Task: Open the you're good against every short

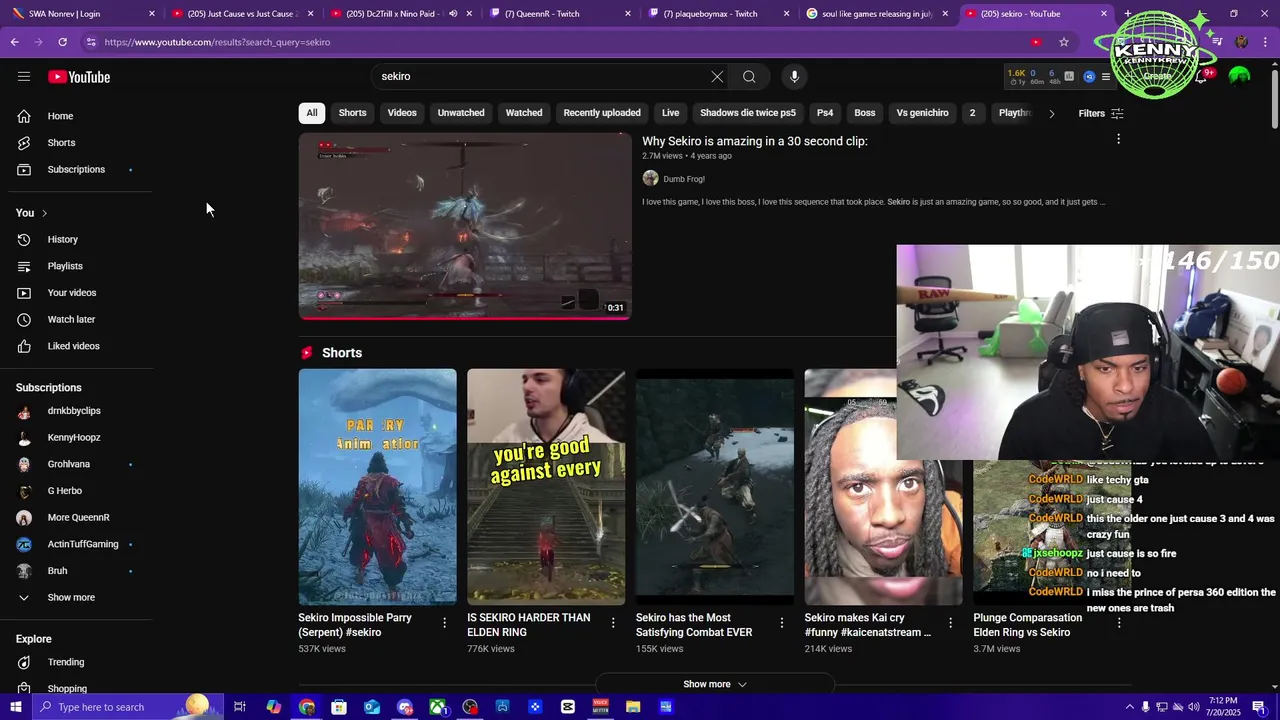Action: tap(546, 487)
